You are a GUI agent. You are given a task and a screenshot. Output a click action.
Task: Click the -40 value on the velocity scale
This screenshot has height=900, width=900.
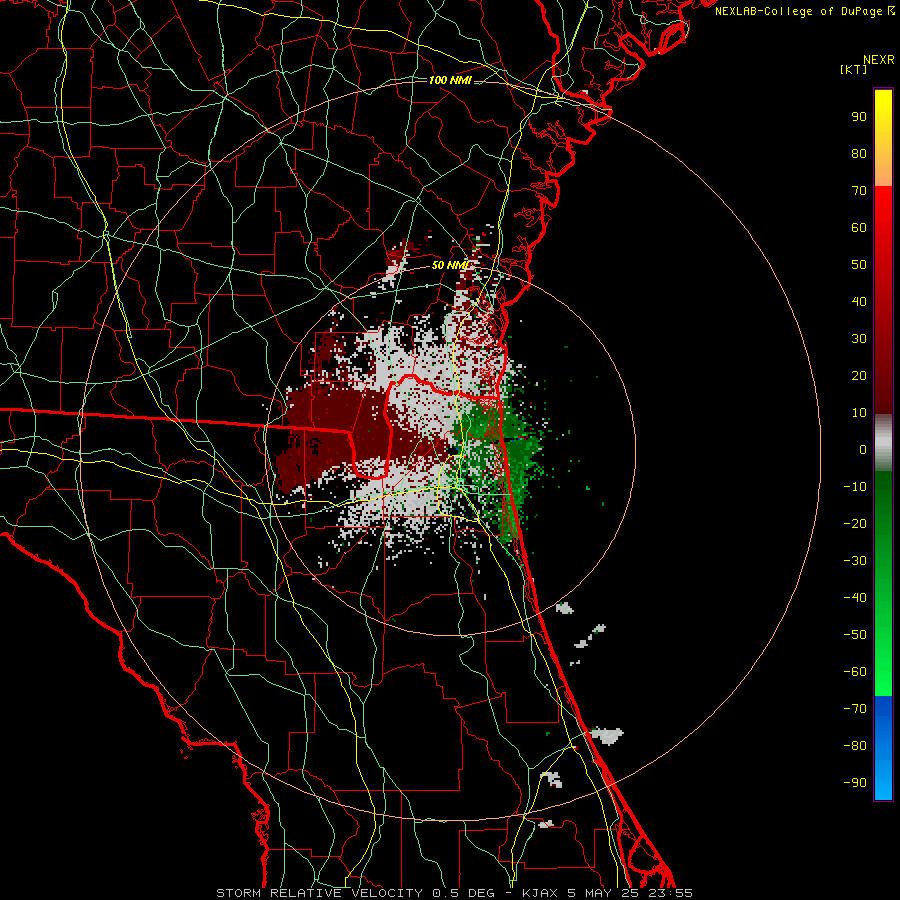(x=855, y=598)
